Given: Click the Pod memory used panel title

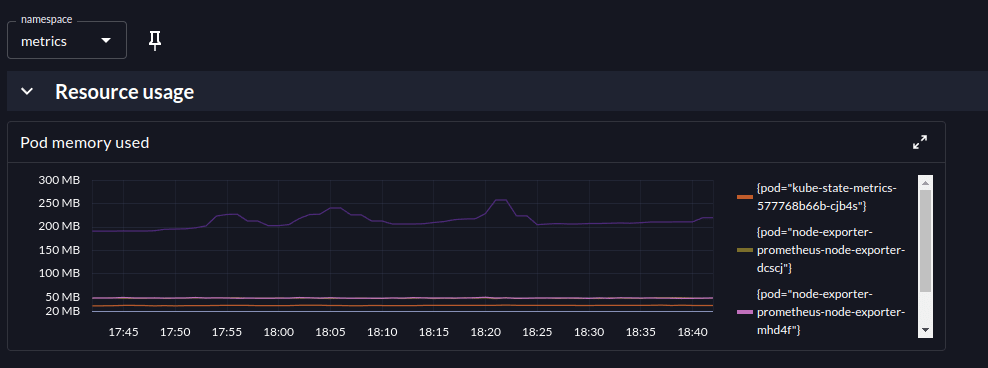Looking at the screenshot, I should click(x=84, y=142).
